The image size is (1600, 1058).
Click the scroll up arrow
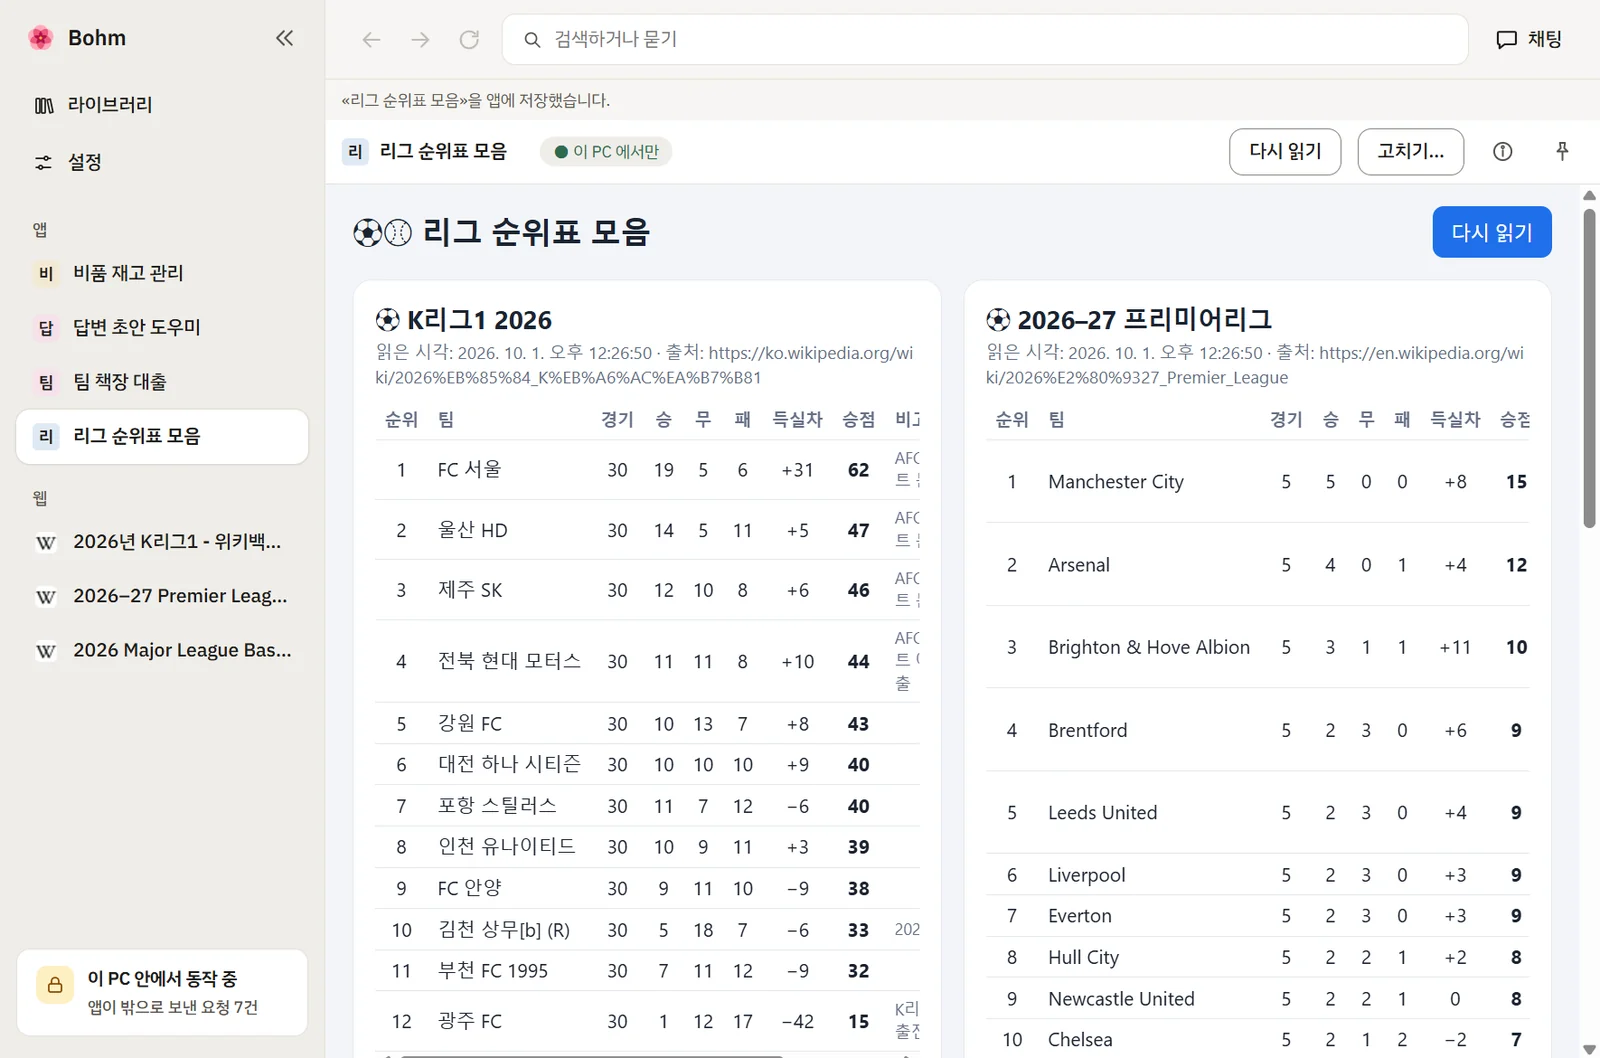tap(1589, 196)
